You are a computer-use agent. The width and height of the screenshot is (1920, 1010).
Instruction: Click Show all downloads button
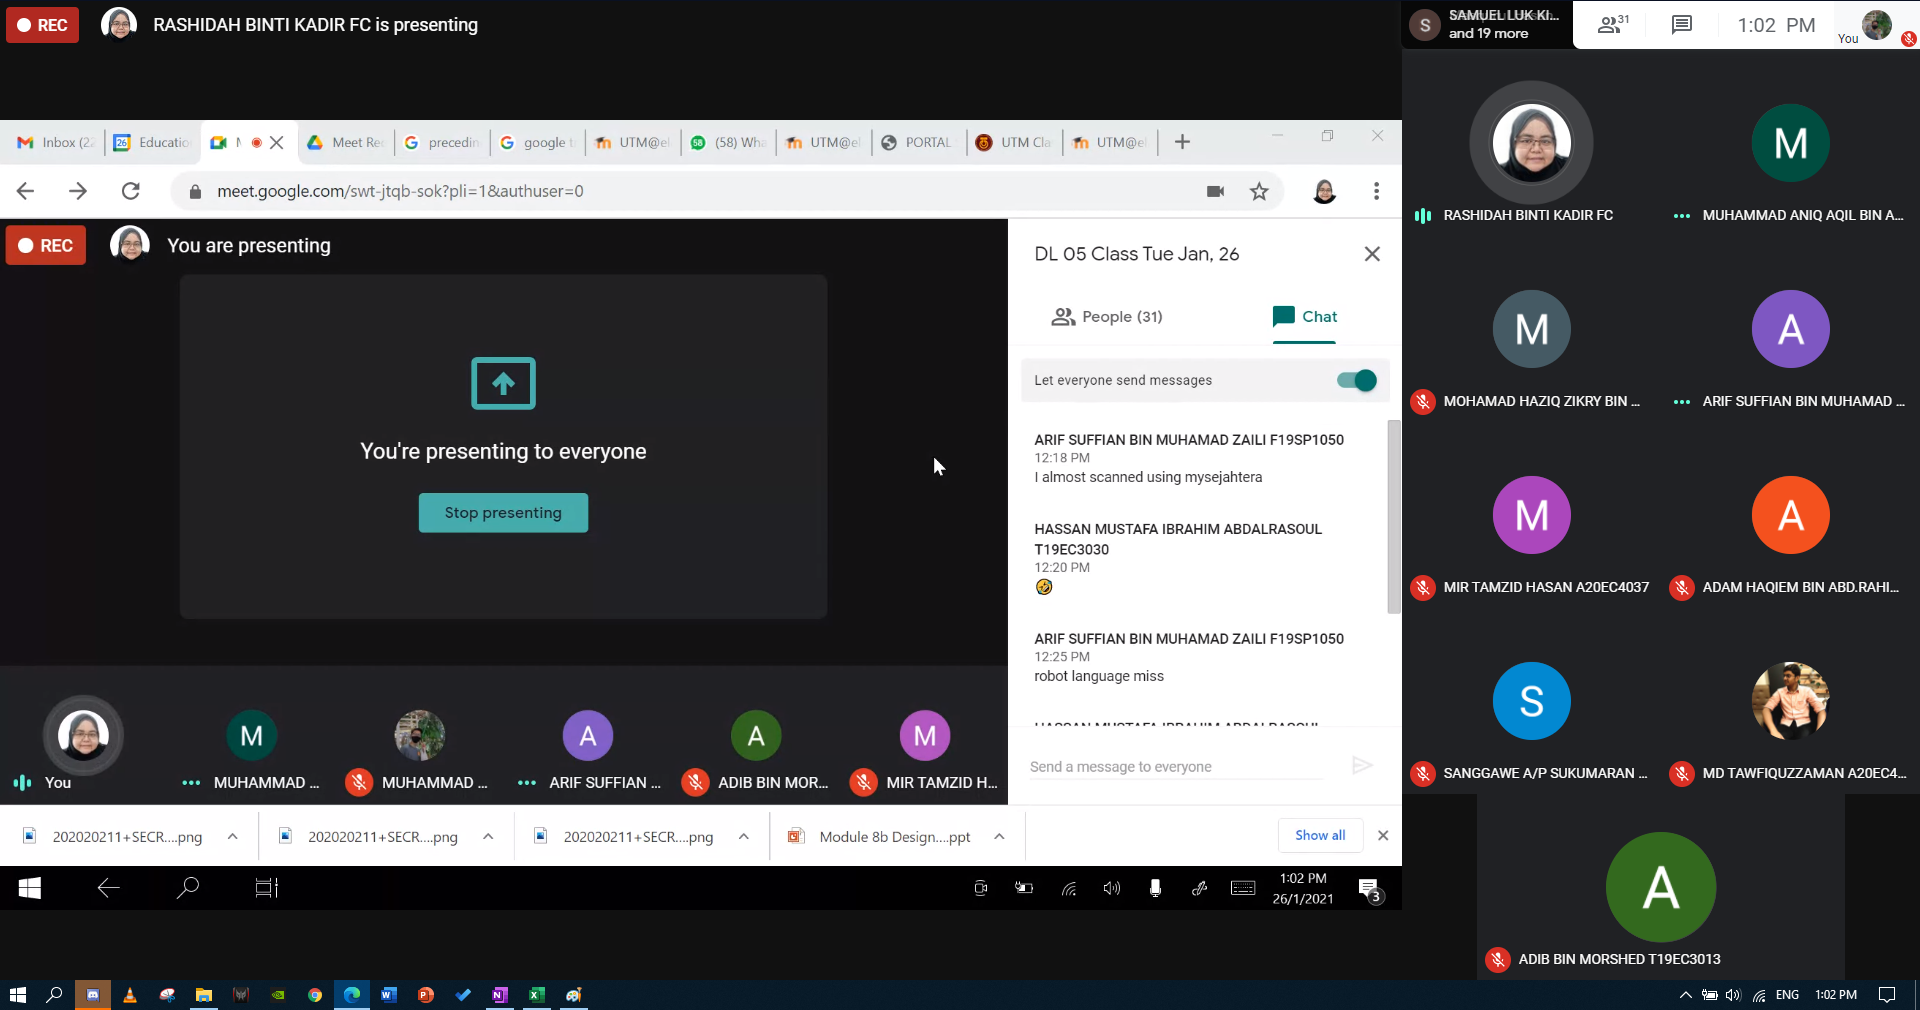[x=1319, y=835]
